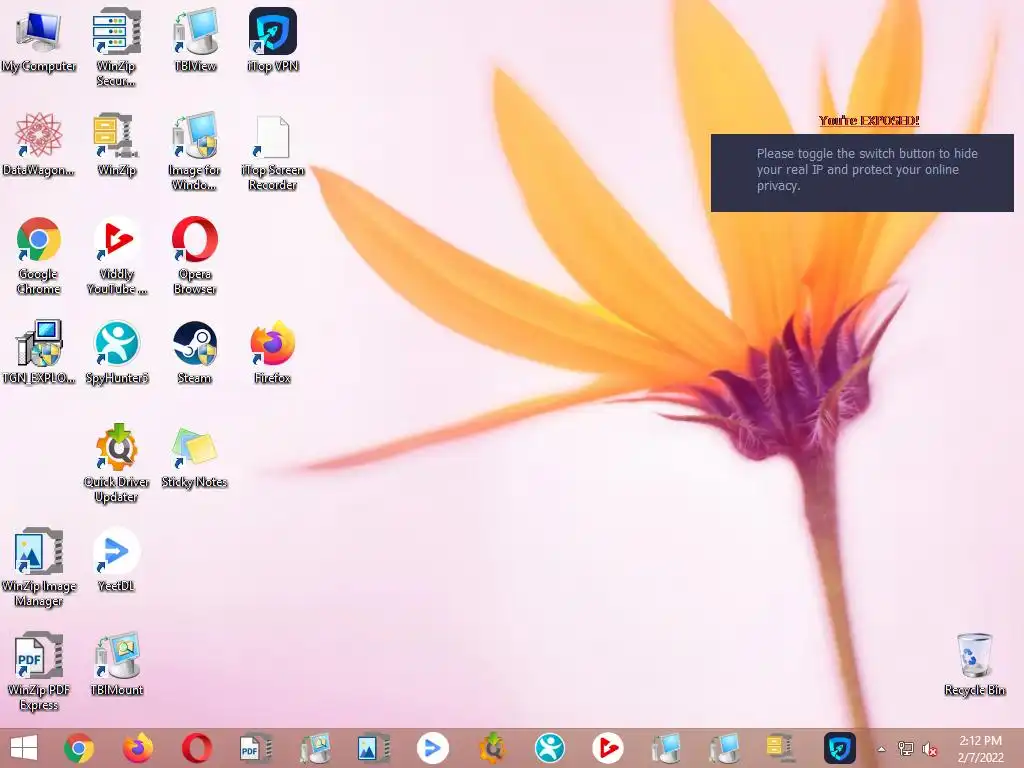Open the WinZip desktop shortcut

click(116, 144)
